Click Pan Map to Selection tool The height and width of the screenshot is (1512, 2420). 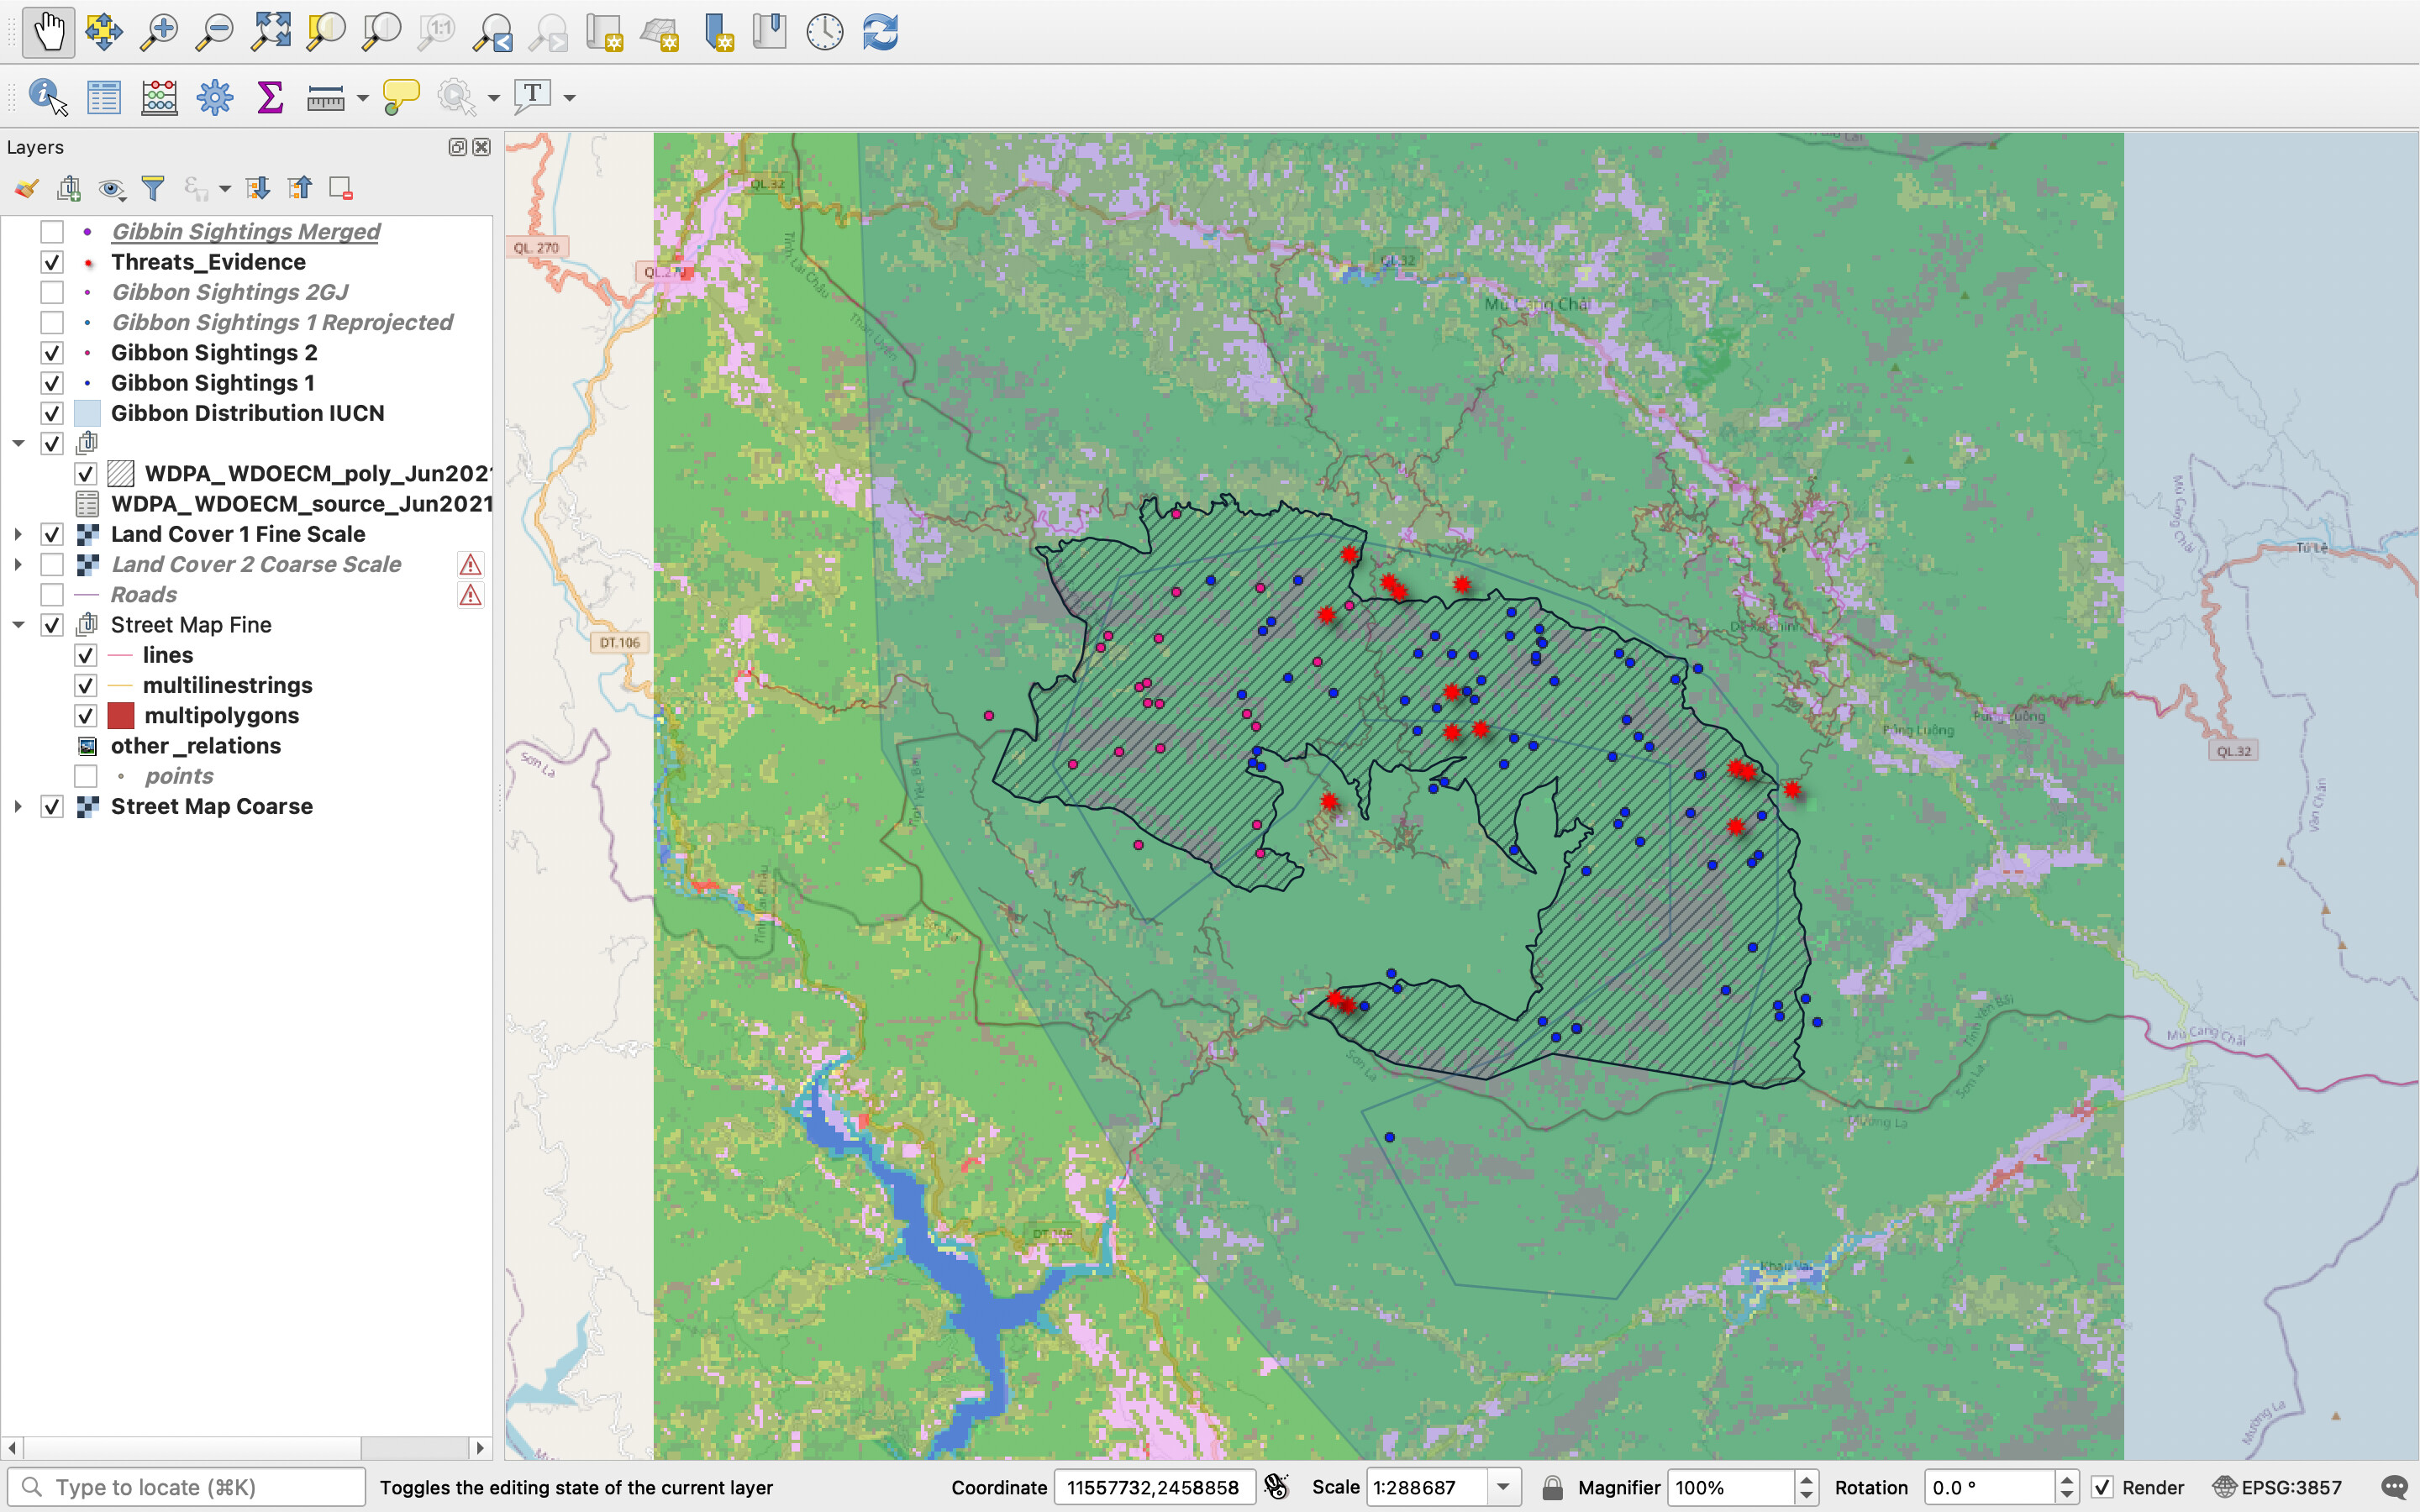[104, 32]
